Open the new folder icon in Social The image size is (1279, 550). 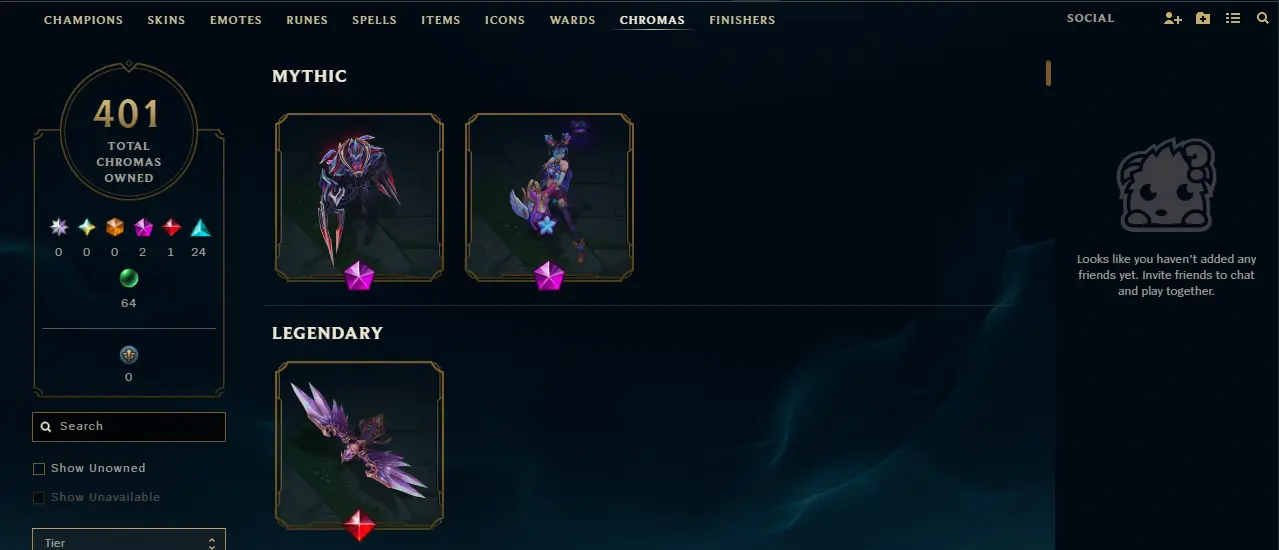(1203, 19)
